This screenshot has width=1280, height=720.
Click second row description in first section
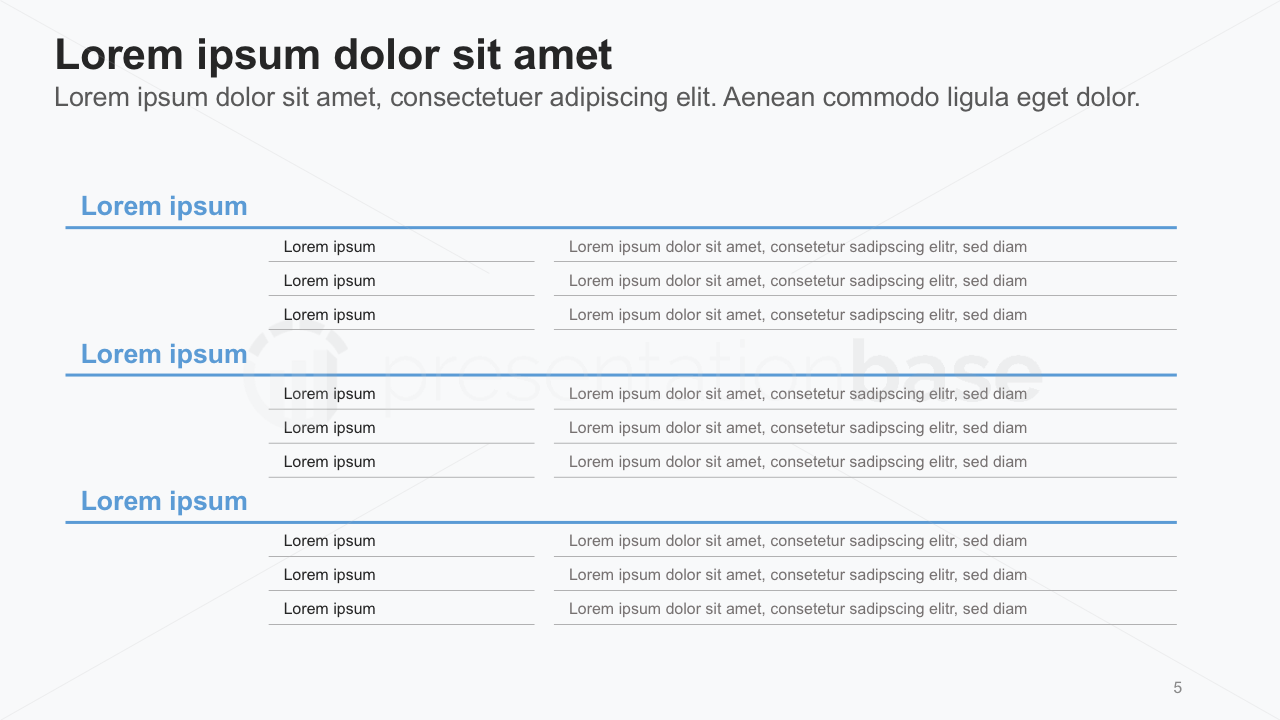click(797, 281)
